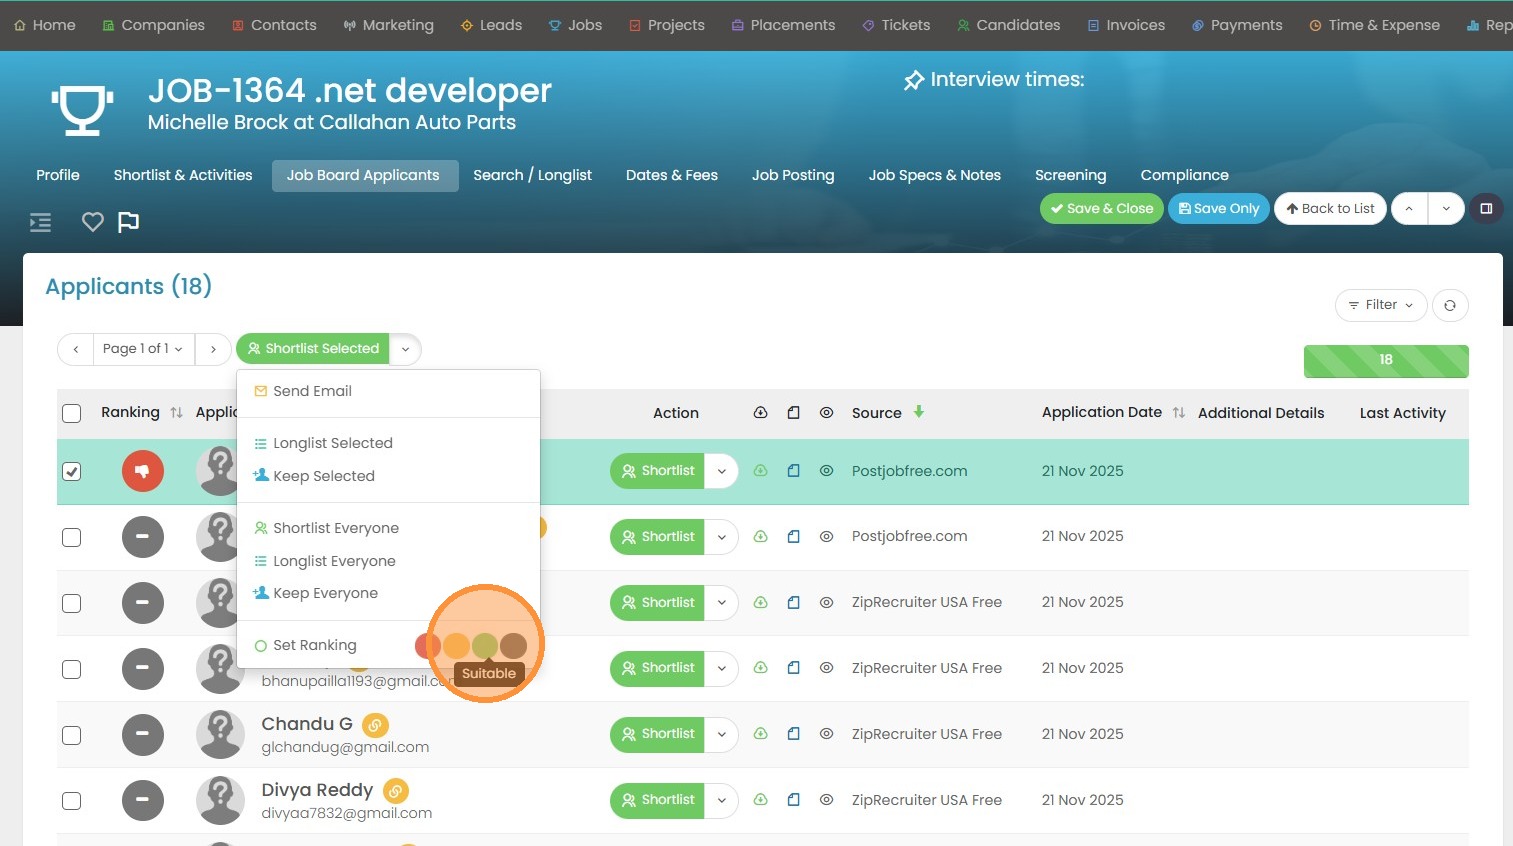Tick checkbox for the bhanupailla1193 applicant row

(72, 669)
